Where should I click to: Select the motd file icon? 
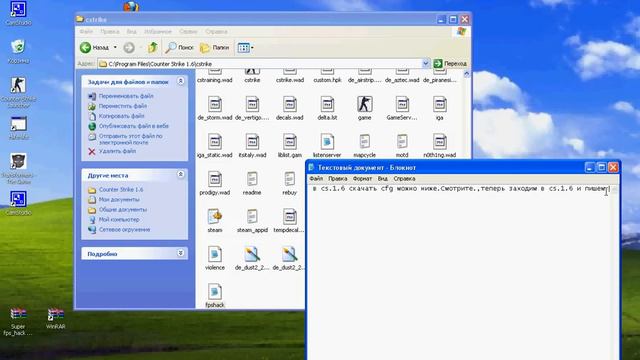402,142
